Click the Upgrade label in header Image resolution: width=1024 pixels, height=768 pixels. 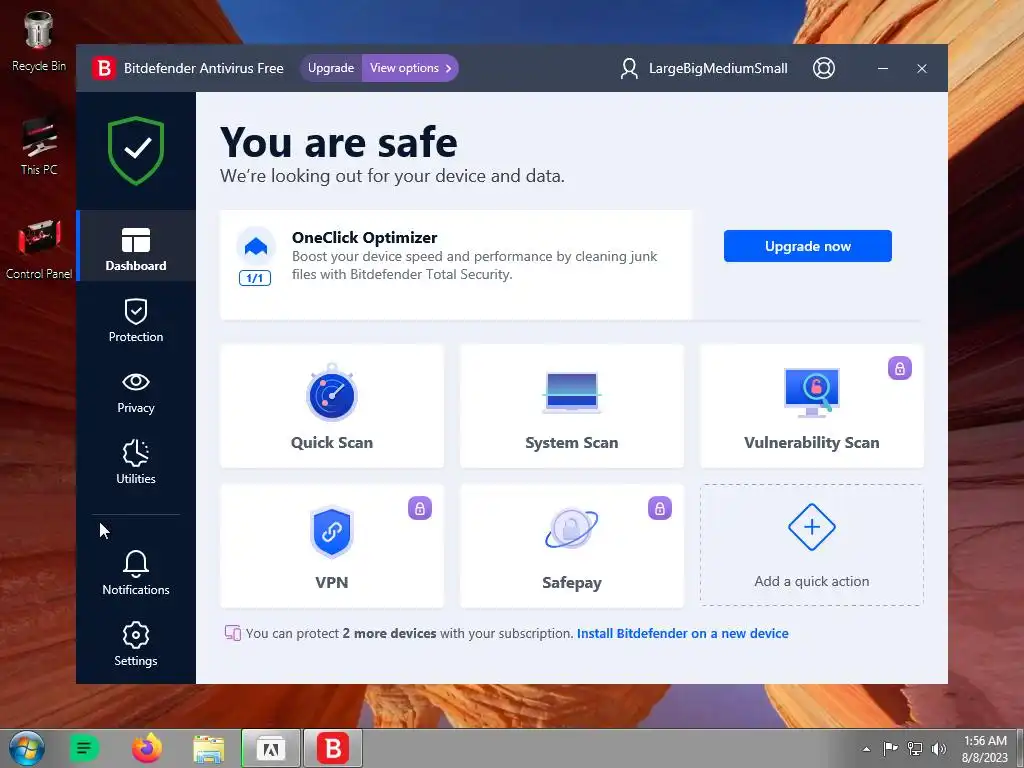[x=331, y=68]
